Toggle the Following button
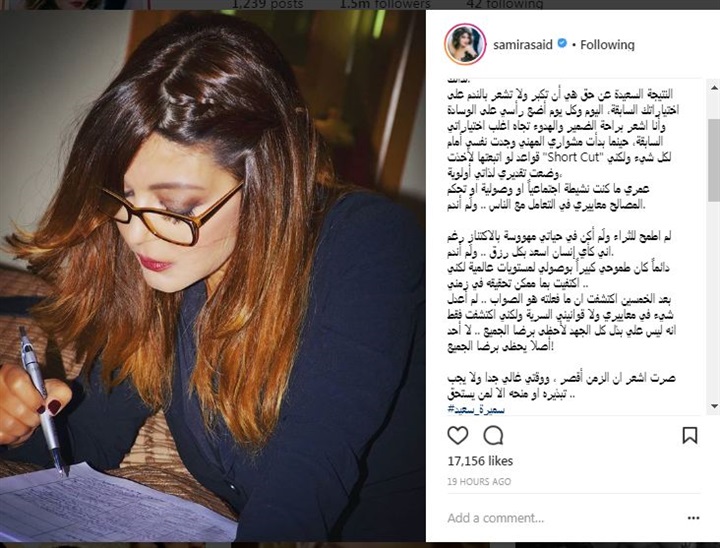Viewport: 720px width, 548px height. pos(607,45)
